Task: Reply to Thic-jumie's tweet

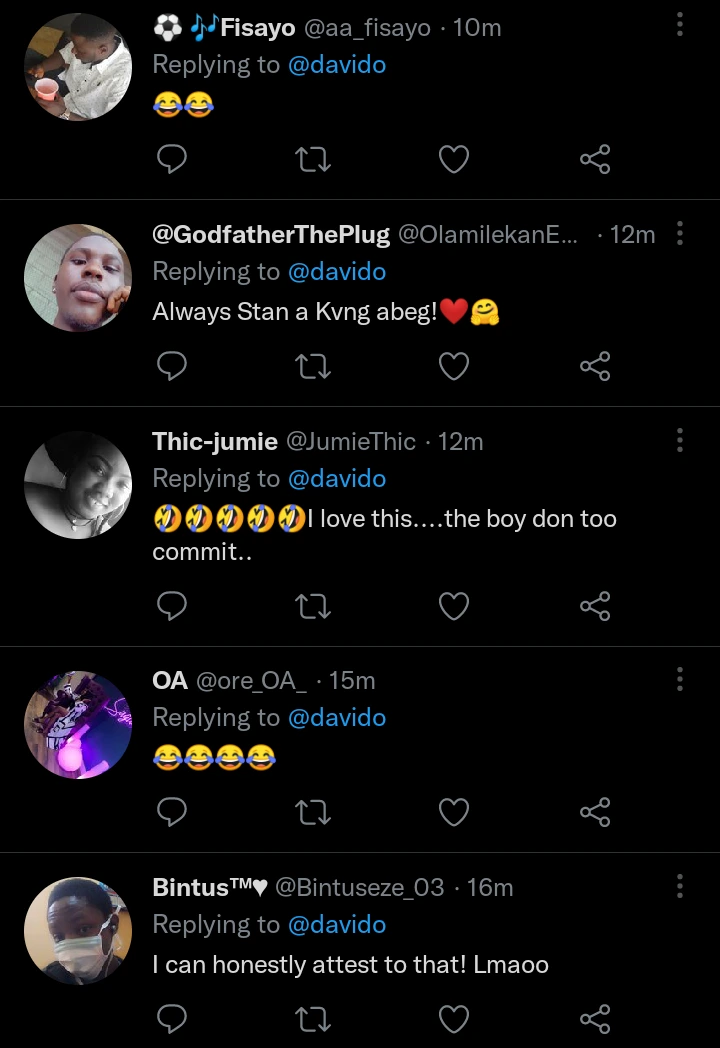Action: coord(173,606)
